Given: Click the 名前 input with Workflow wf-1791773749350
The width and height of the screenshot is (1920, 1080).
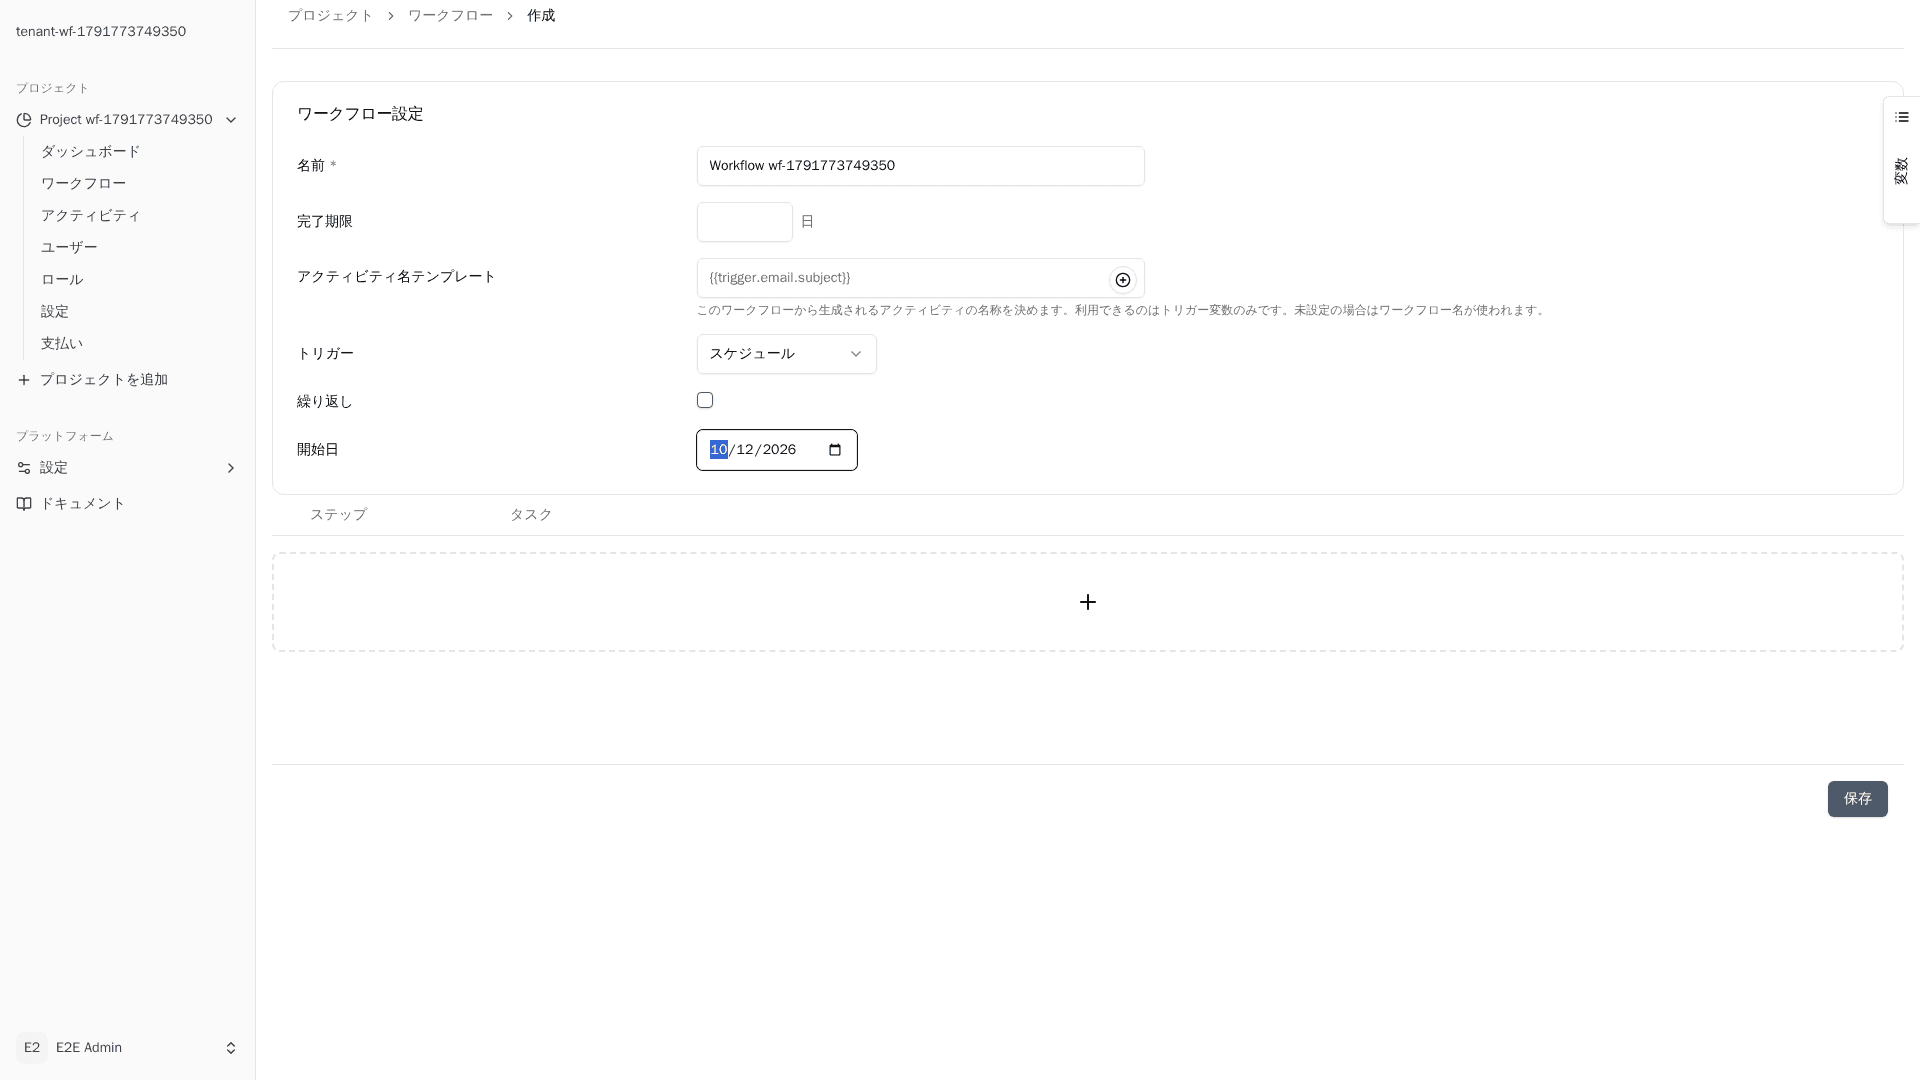Looking at the screenshot, I should (920, 166).
